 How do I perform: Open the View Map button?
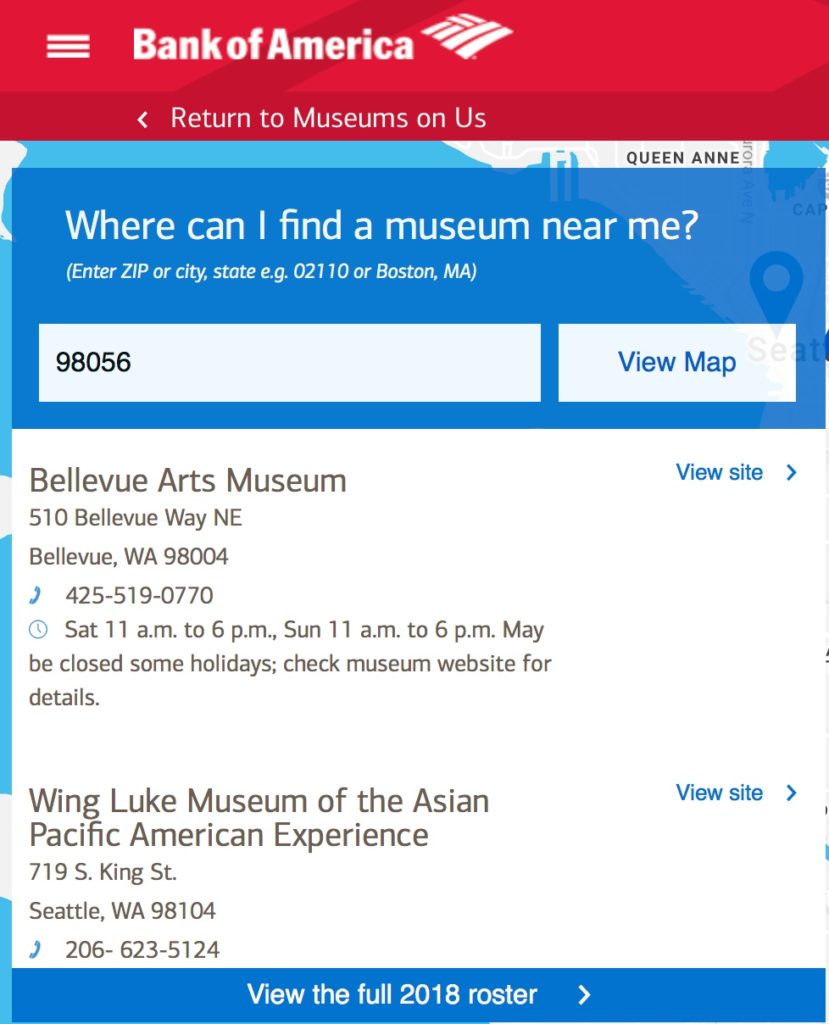point(677,362)
